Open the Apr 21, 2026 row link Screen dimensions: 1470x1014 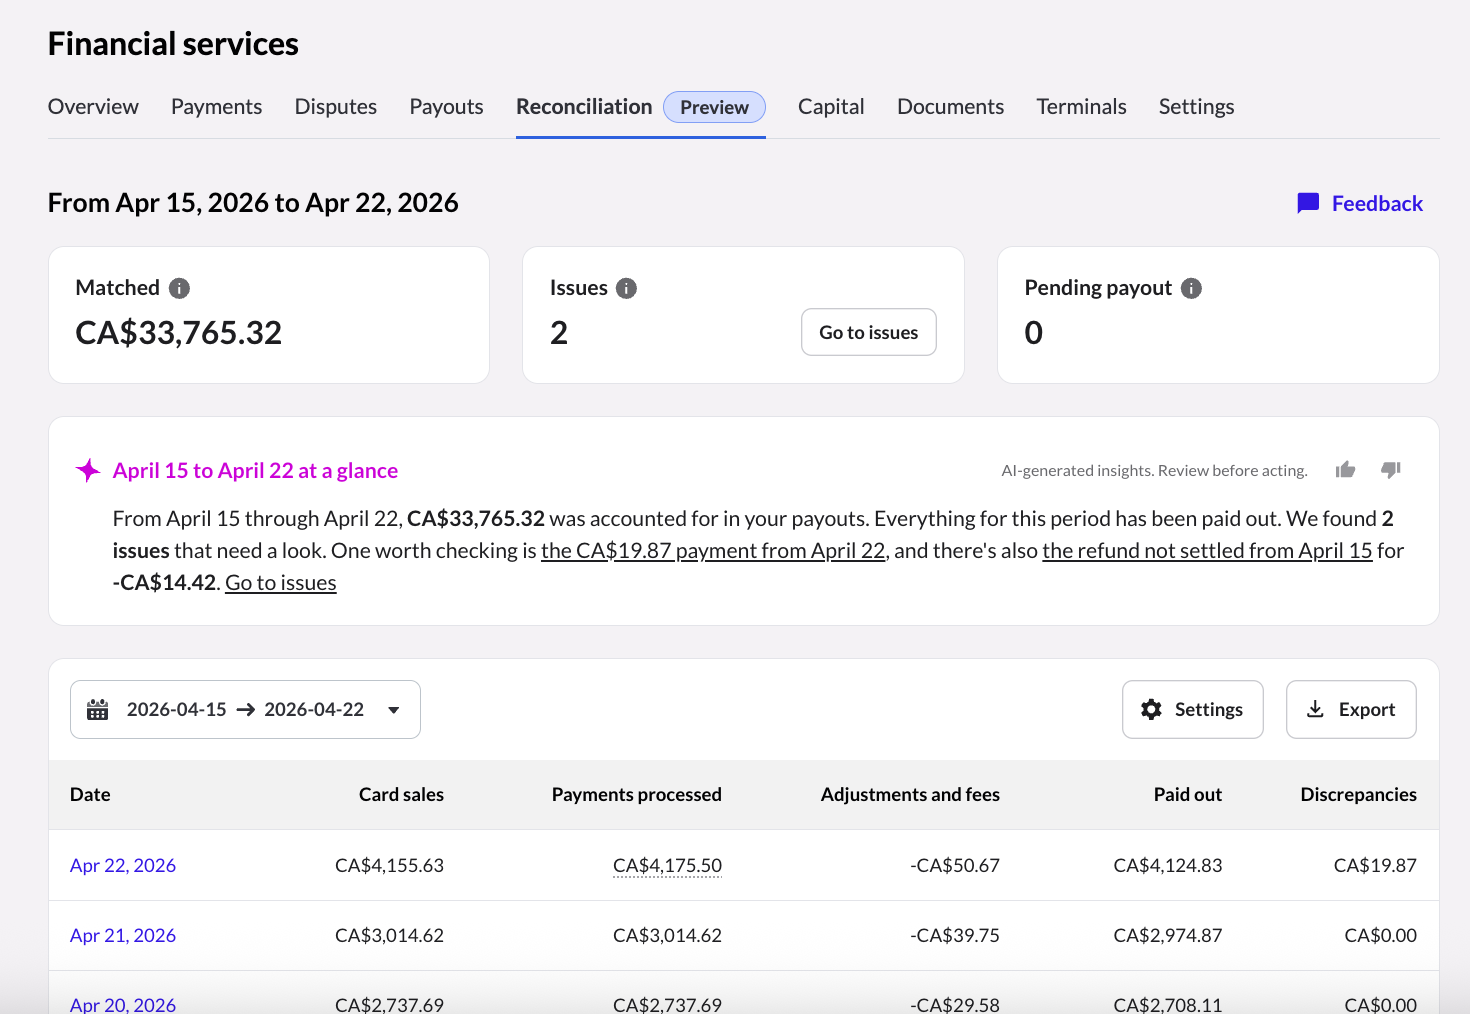tap(123, 936)
